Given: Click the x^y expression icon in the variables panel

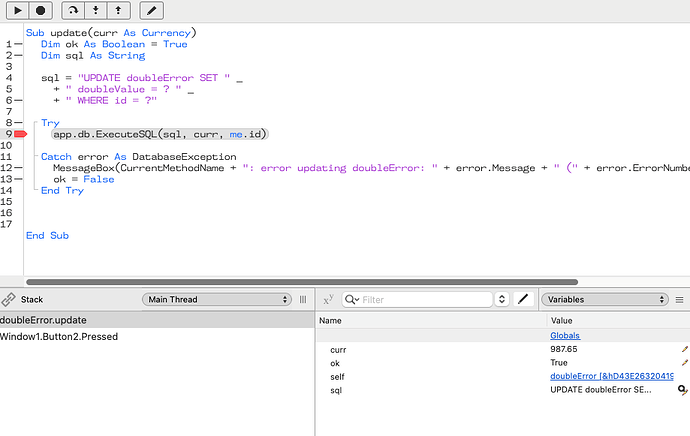Looking at the screenshot, I should [x=328, y=299].
